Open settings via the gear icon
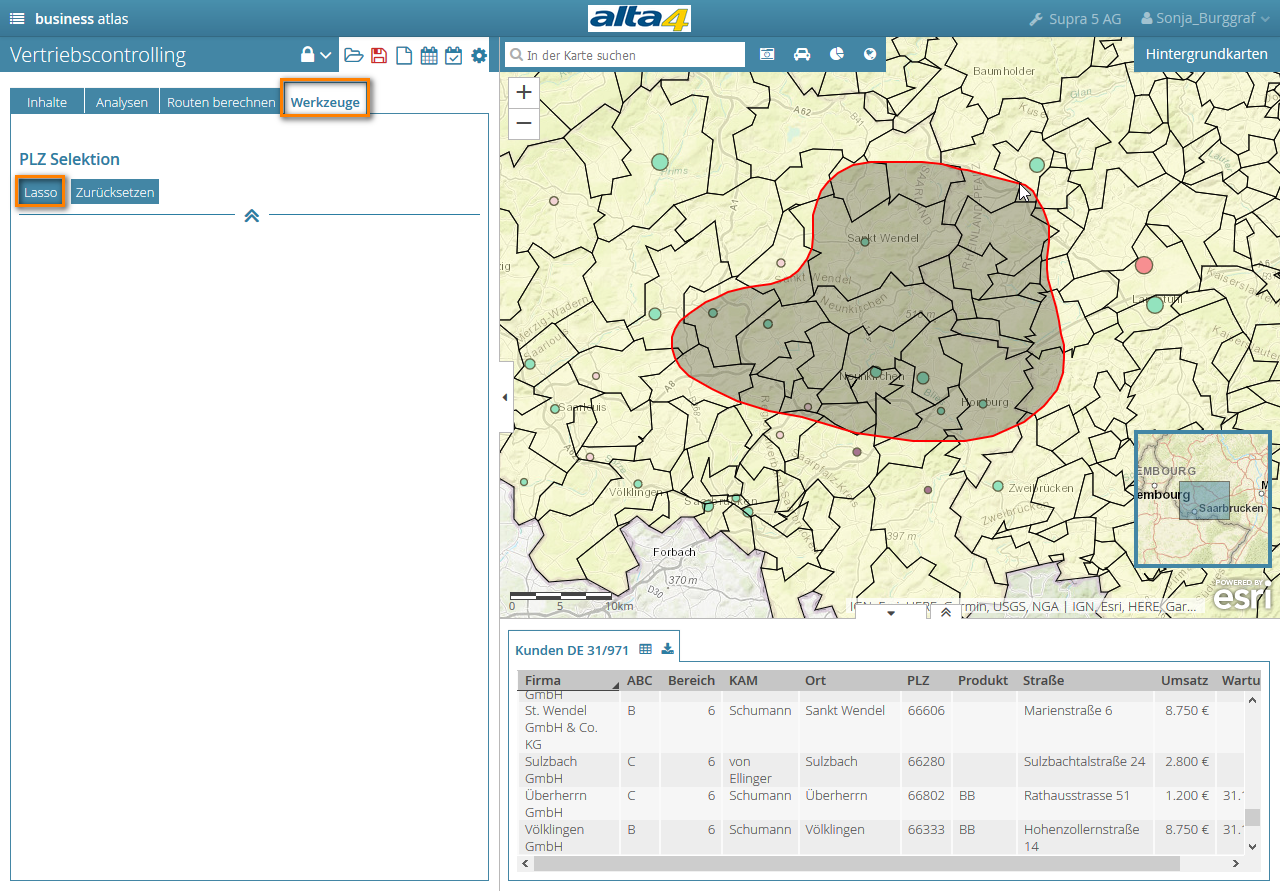The image size is (1280, 891). click(479, 56)
